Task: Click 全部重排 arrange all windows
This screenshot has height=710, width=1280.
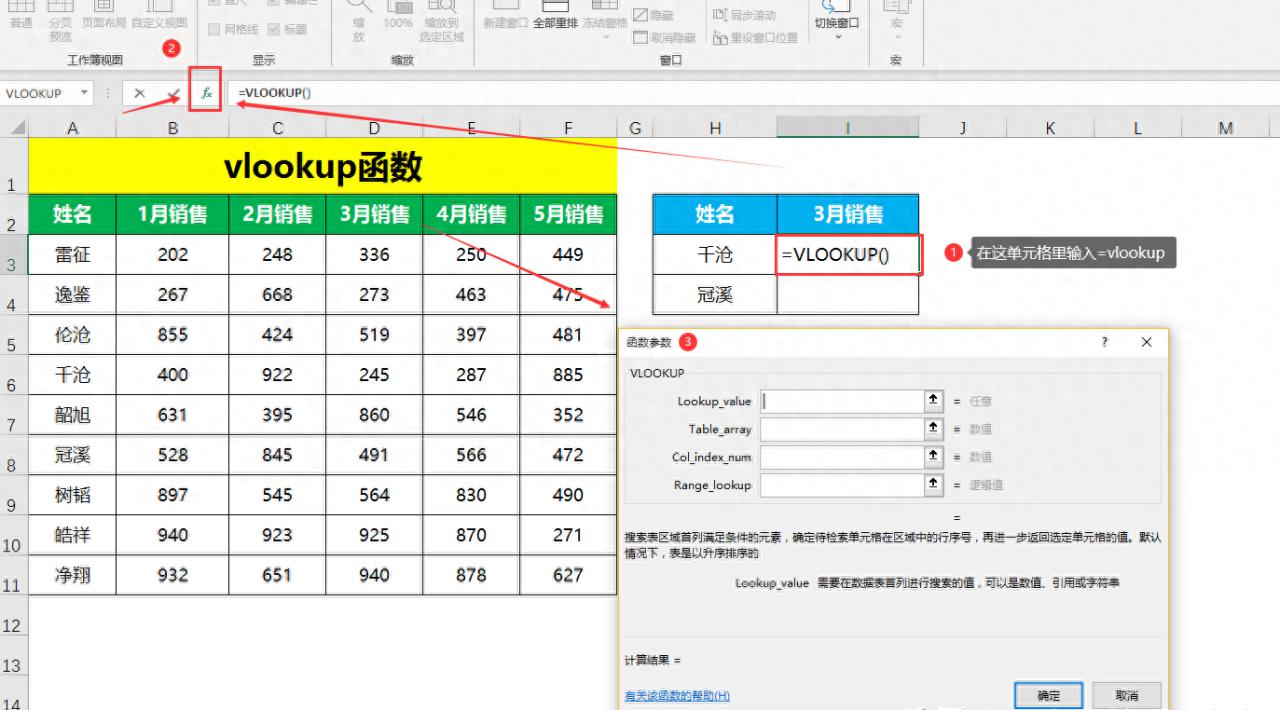Action: pos(555,17)
